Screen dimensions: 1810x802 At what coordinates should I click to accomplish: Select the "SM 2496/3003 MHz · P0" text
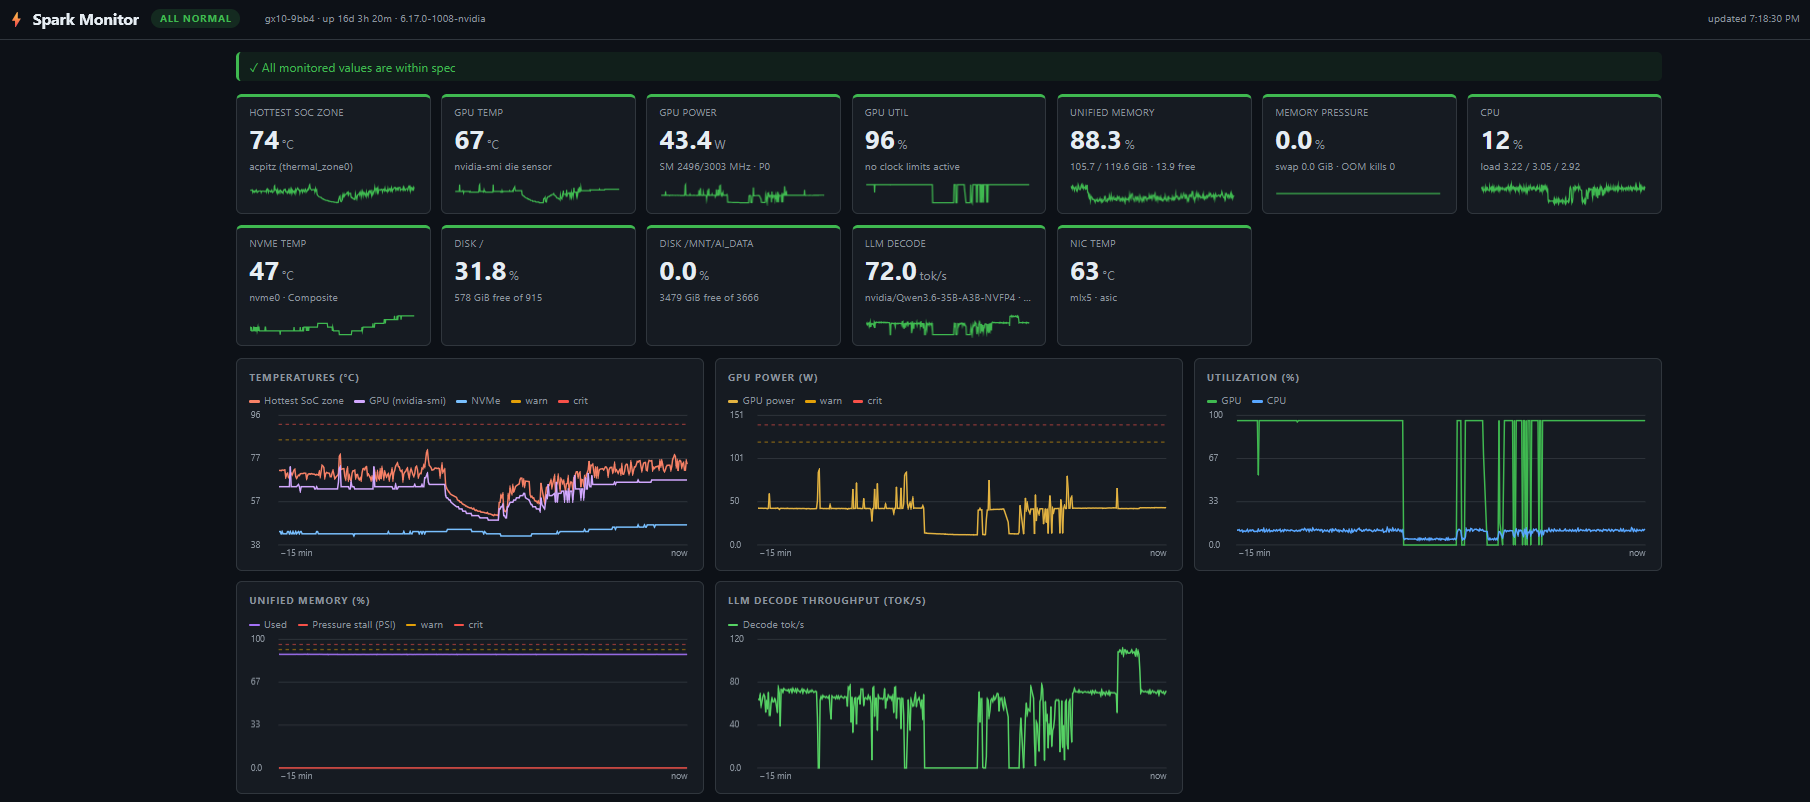715,167
